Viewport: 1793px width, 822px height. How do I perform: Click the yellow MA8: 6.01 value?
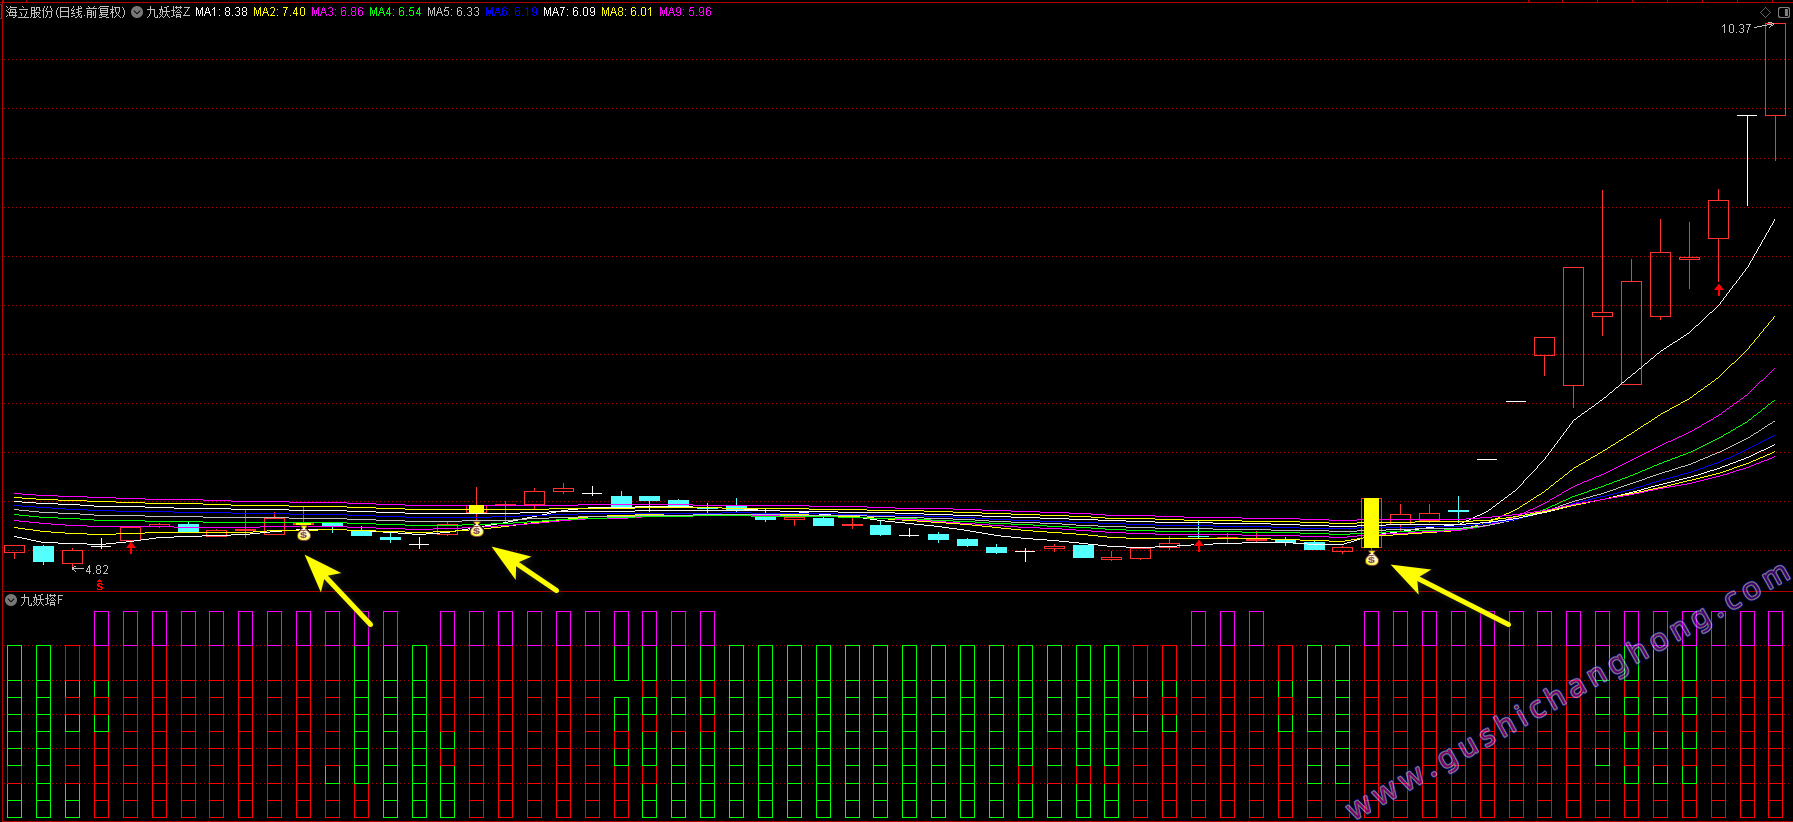[627, 12]
